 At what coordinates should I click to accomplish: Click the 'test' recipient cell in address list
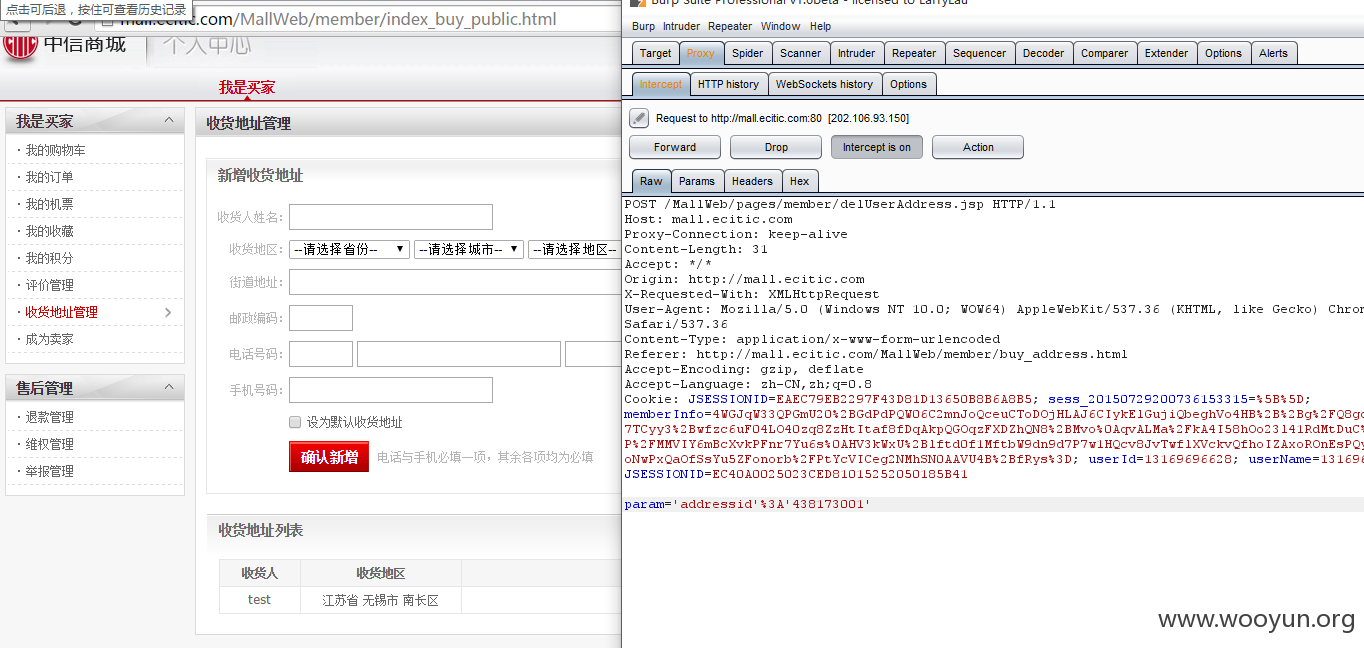pyautogui.click(x=260, y=600)
